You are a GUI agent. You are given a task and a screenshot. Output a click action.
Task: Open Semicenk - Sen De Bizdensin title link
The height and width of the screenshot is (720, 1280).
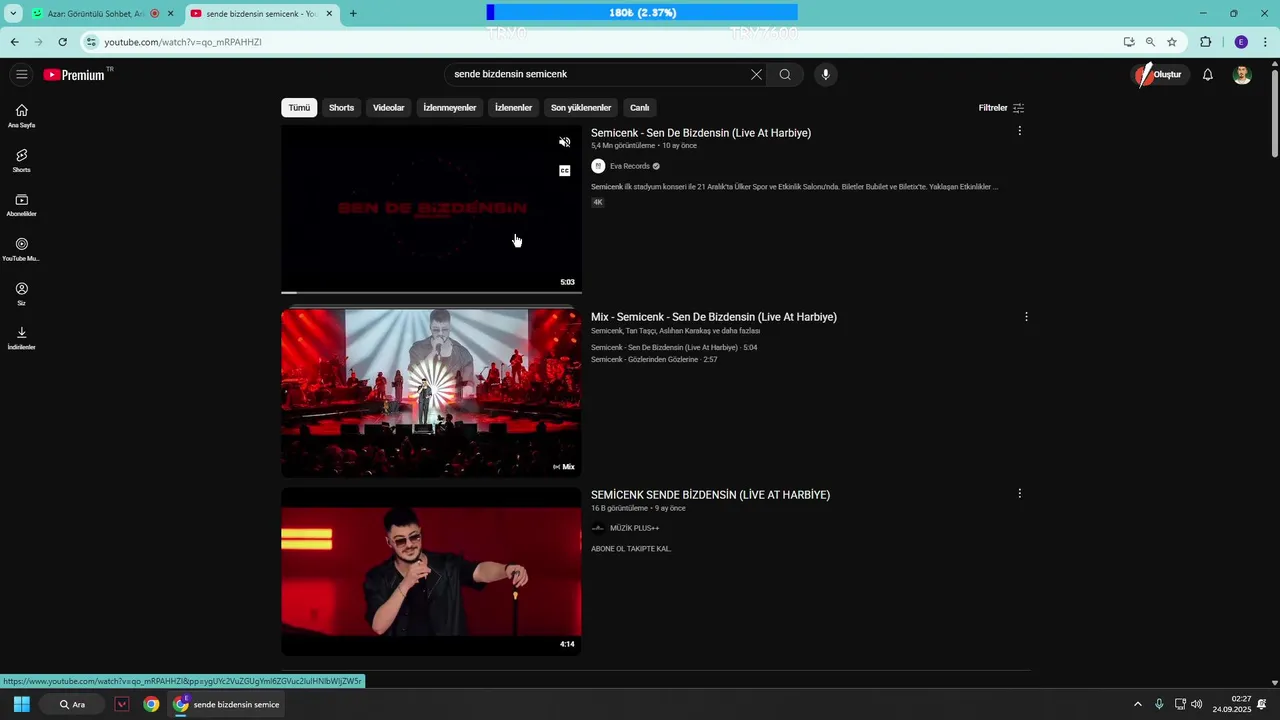700,133
